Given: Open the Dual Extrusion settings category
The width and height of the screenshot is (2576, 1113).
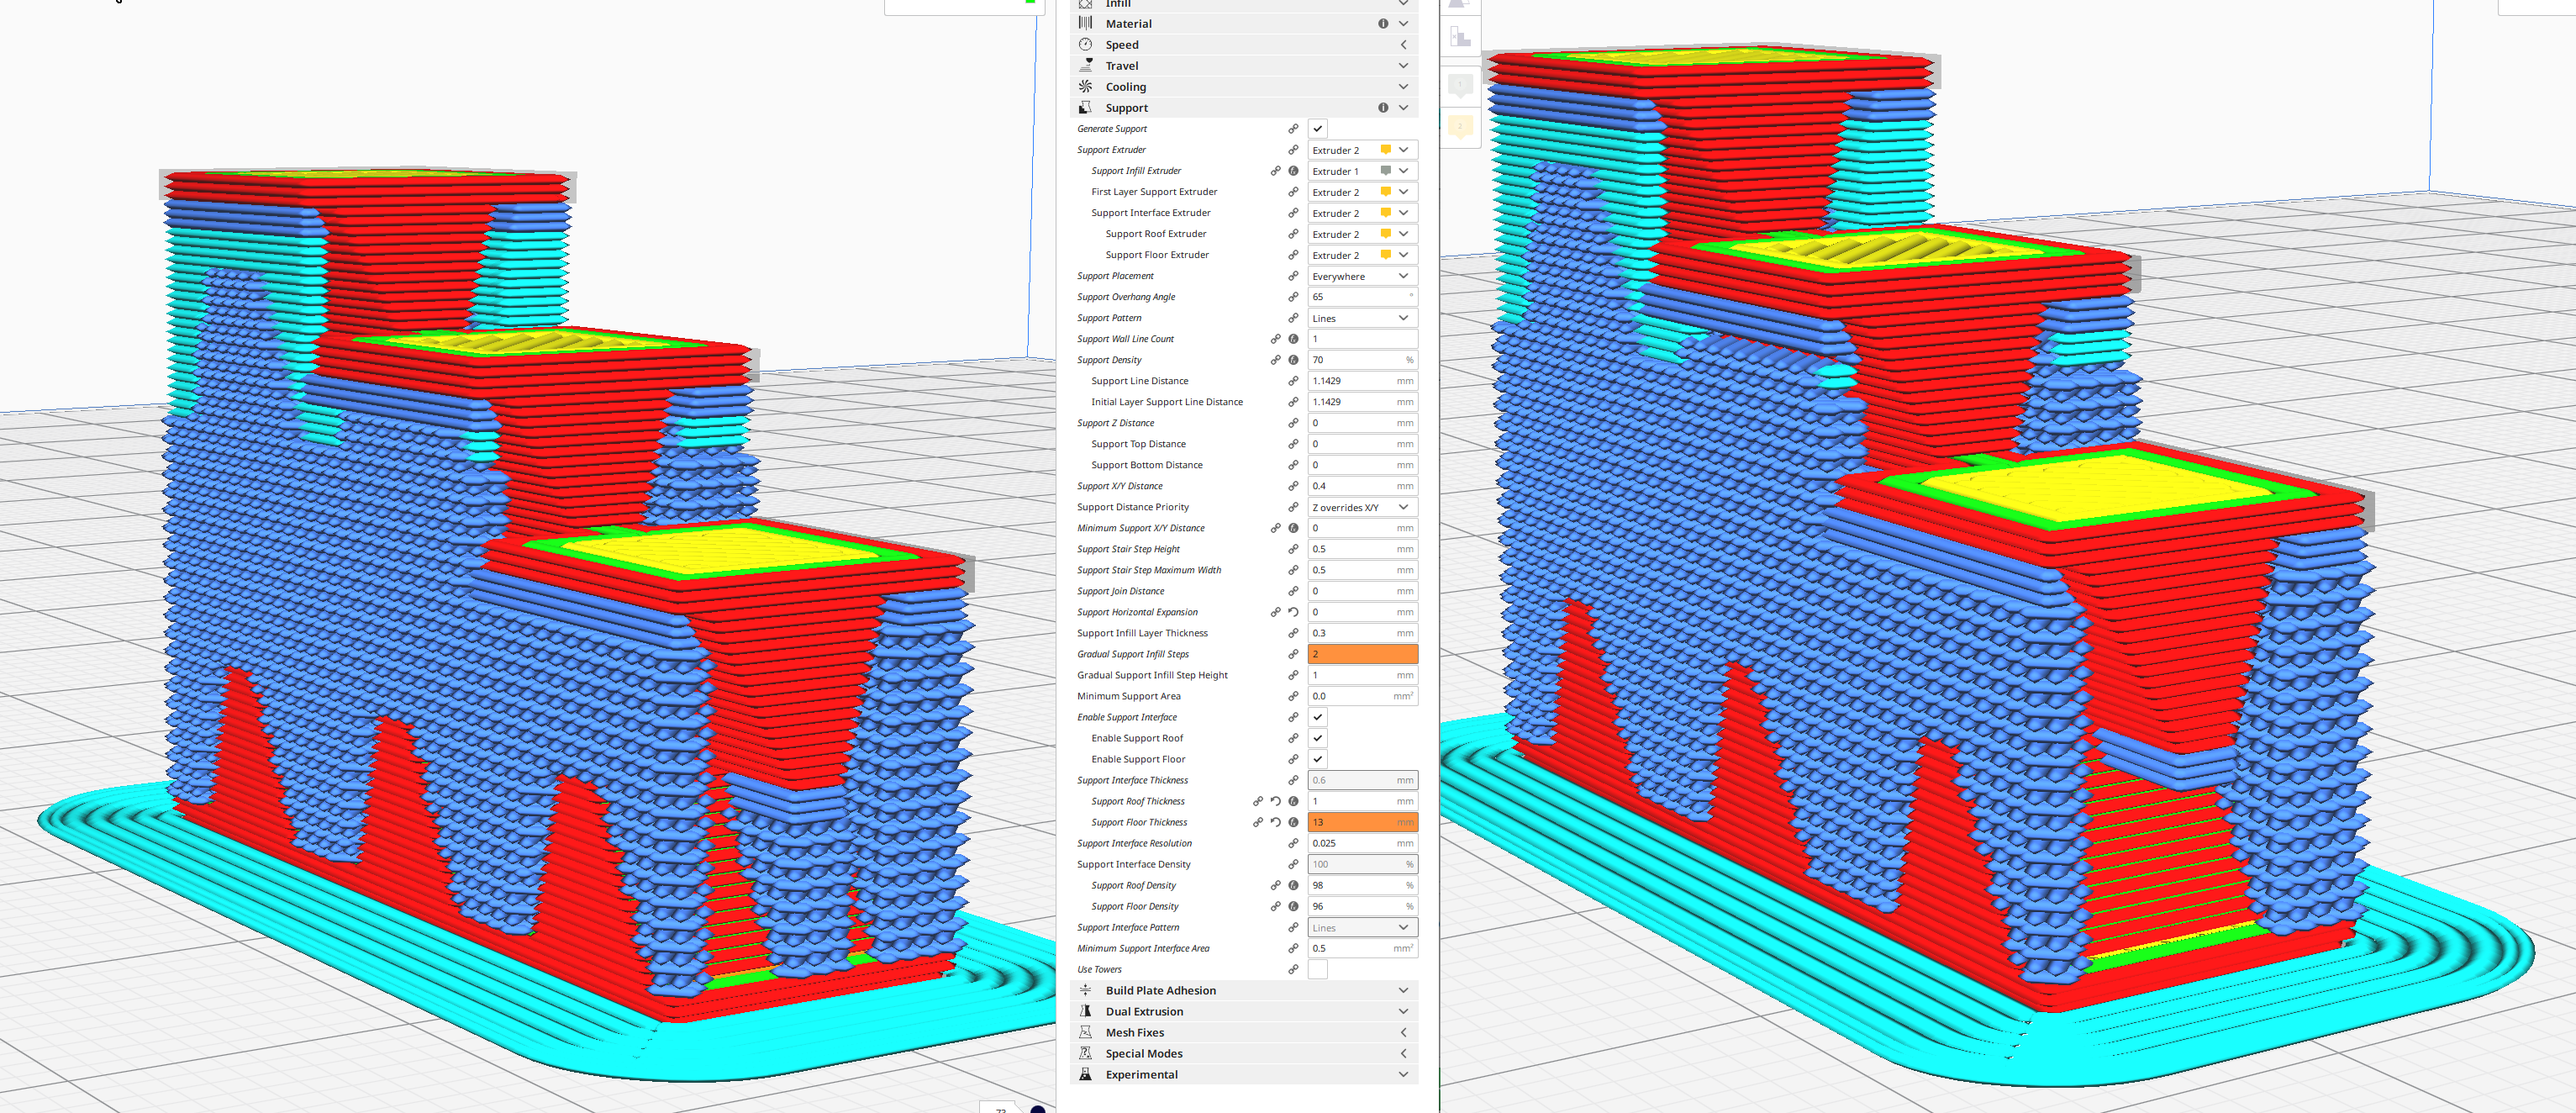Looking at the screenshot, I should coord(1144,1011).
